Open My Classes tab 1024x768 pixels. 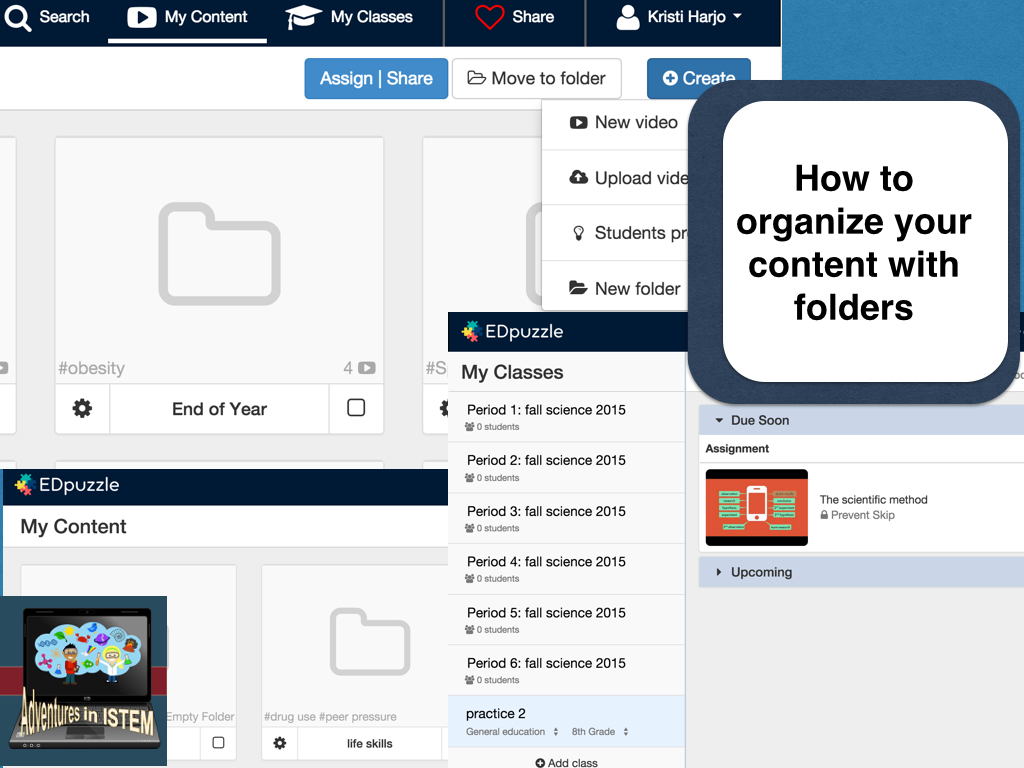[x=349, y=17]
